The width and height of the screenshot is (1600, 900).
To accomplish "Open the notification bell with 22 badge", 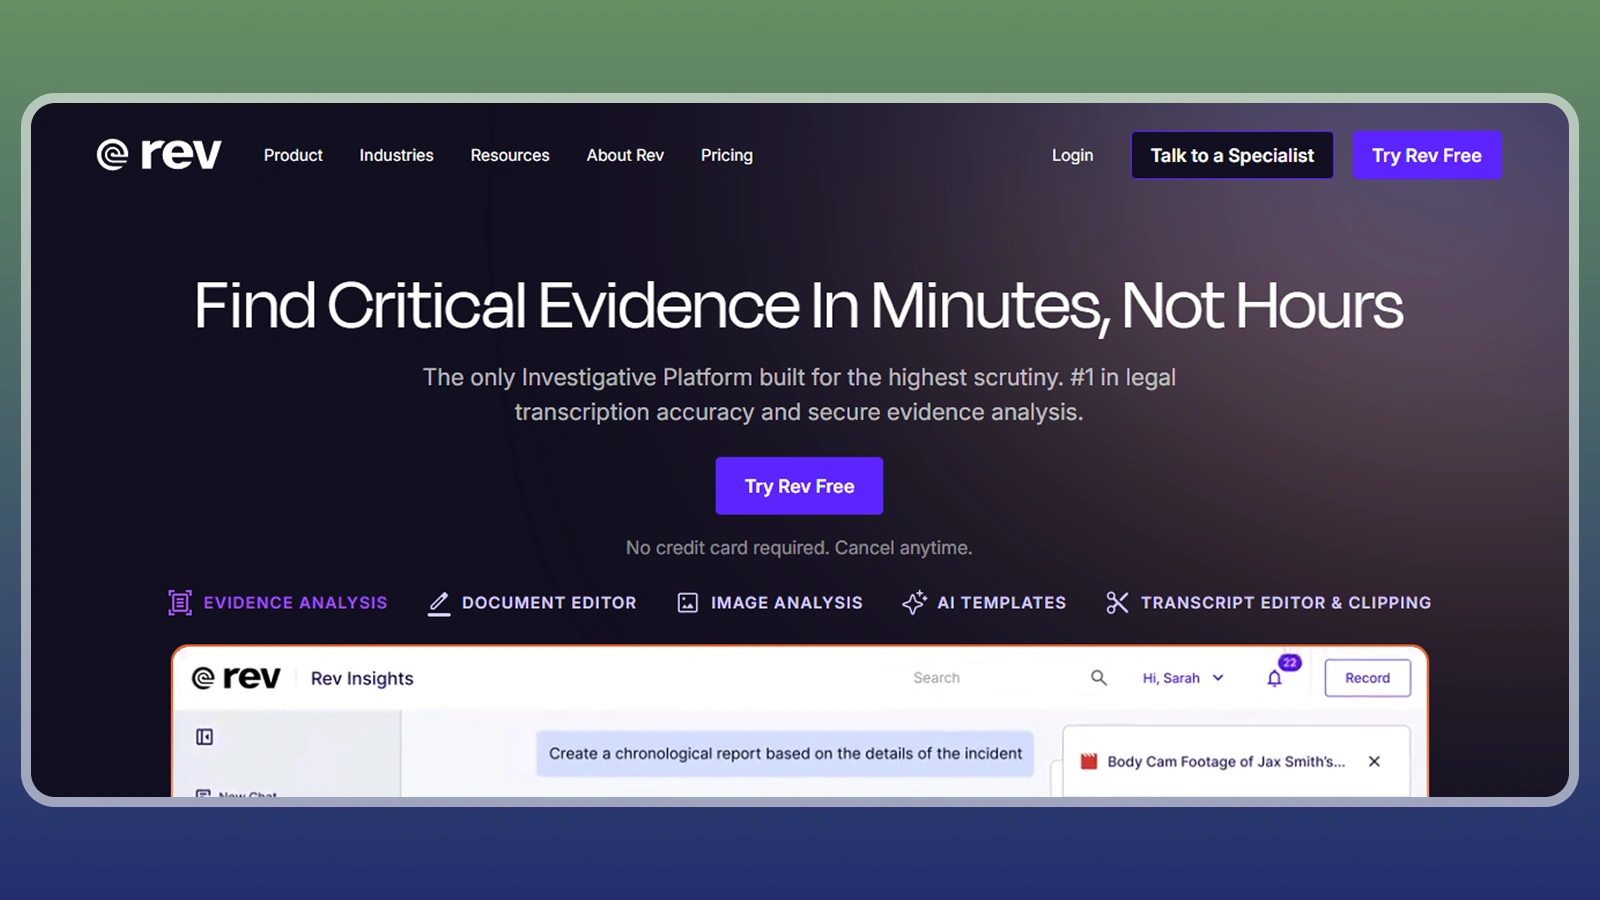I will click(1275, 678).
